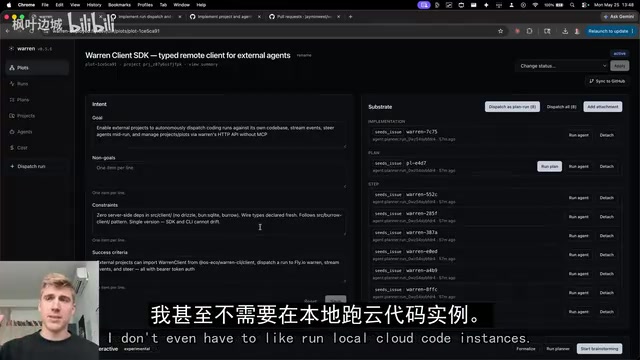Open the Plots sidebar section
This screenshot has width=640, height=360.
coord(37,68)
